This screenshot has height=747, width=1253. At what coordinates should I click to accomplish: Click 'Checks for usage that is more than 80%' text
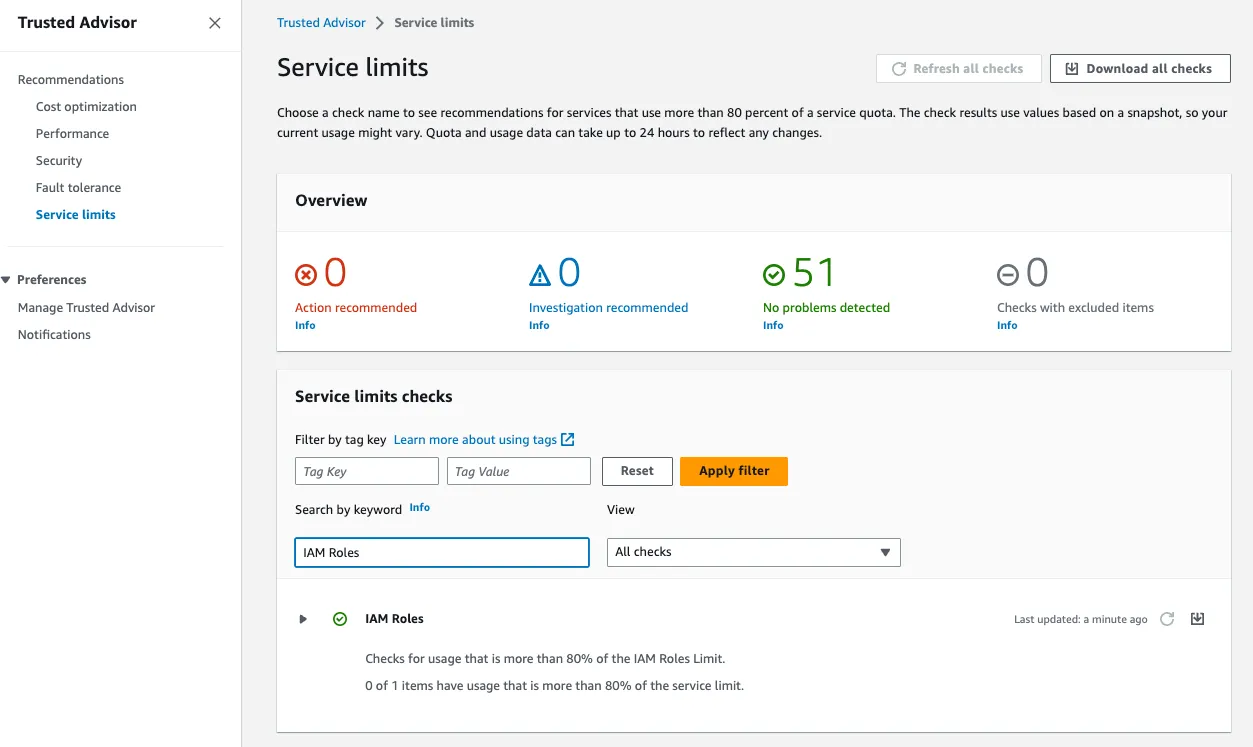545,659
